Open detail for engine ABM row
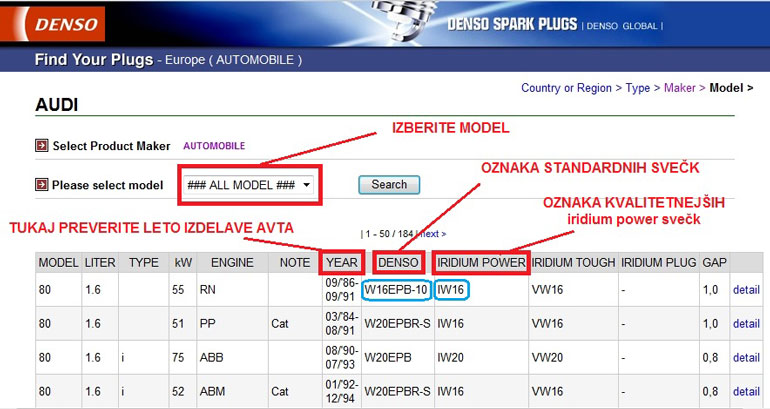The height and width of the screenshot is (409, 770). point(746,391)
